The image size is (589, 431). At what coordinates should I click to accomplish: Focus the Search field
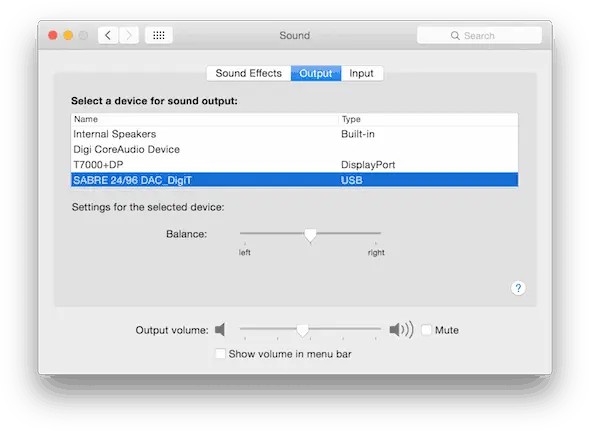click(x=479, y=36)
